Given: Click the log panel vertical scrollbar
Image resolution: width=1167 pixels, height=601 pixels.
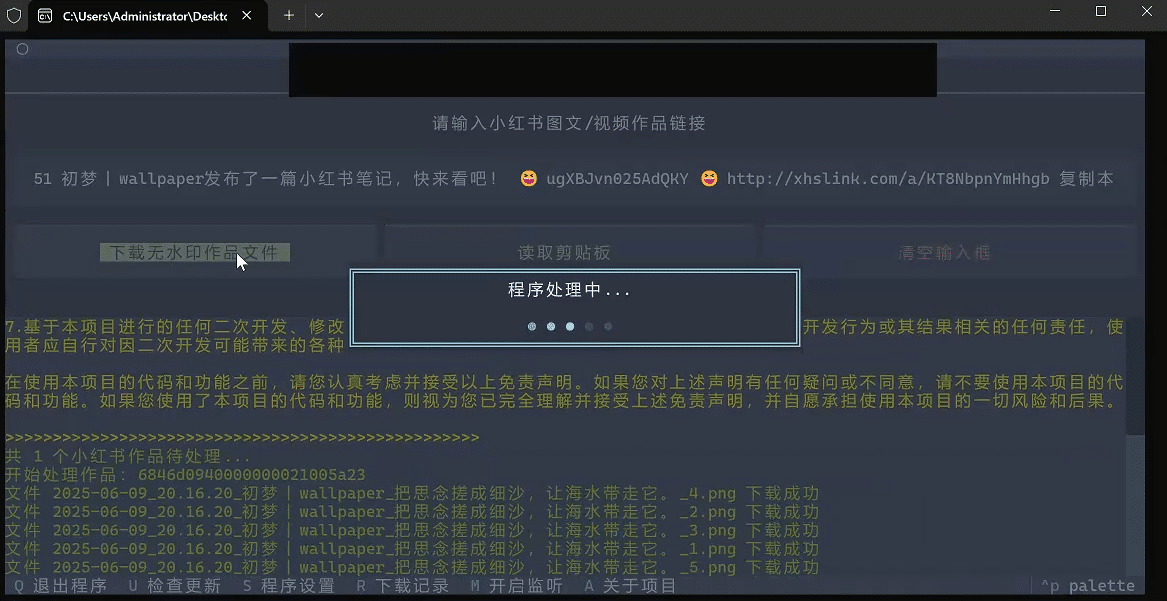Looking at the screenshot, I should [x=1134, y=446].
